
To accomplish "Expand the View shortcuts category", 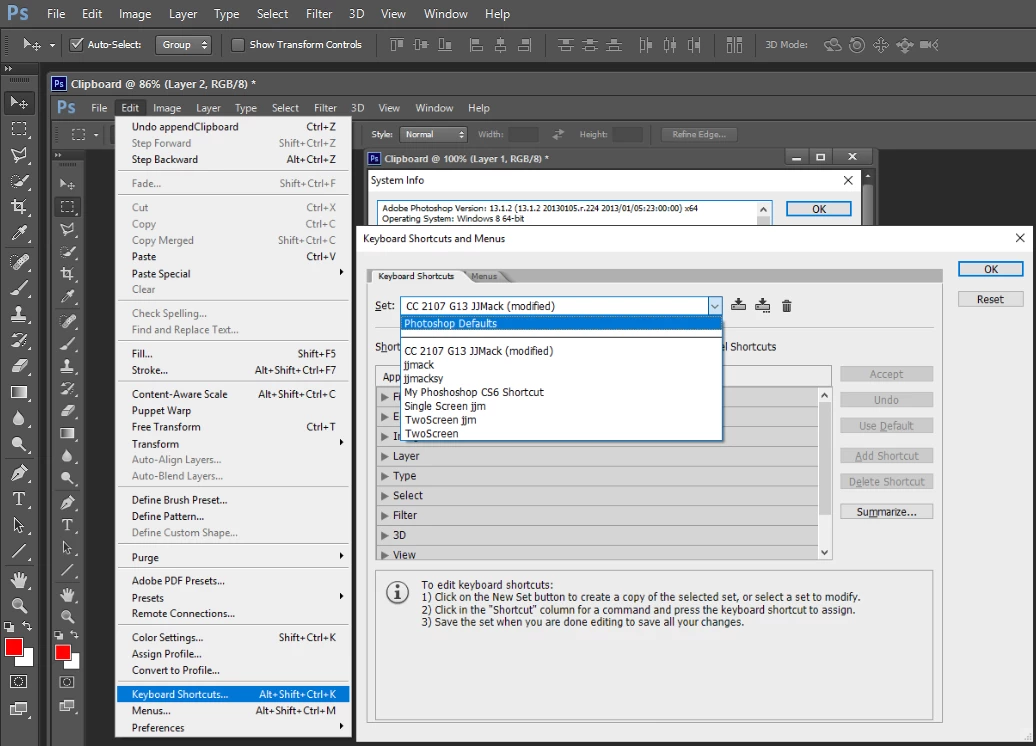I will click(x=385, y=554).
